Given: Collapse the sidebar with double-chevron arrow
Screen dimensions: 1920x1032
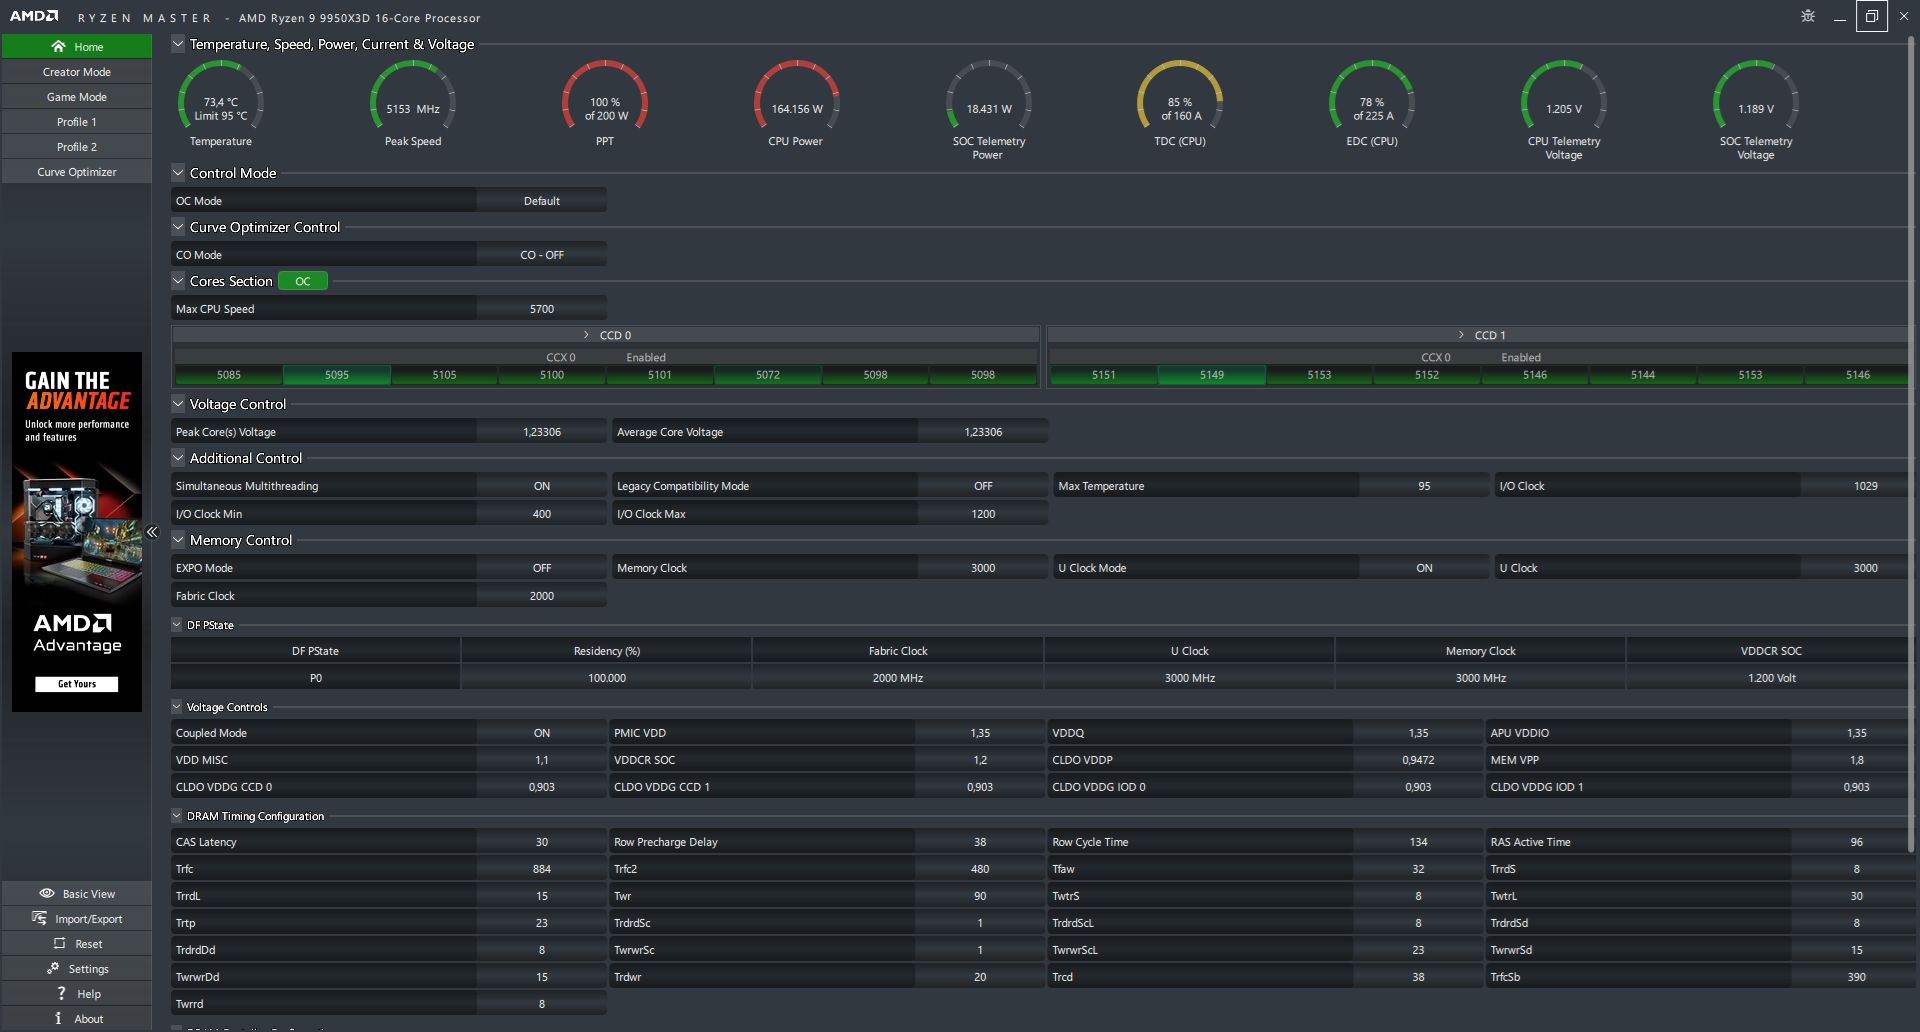Looking at the screenshot, I should pos(152,532).
